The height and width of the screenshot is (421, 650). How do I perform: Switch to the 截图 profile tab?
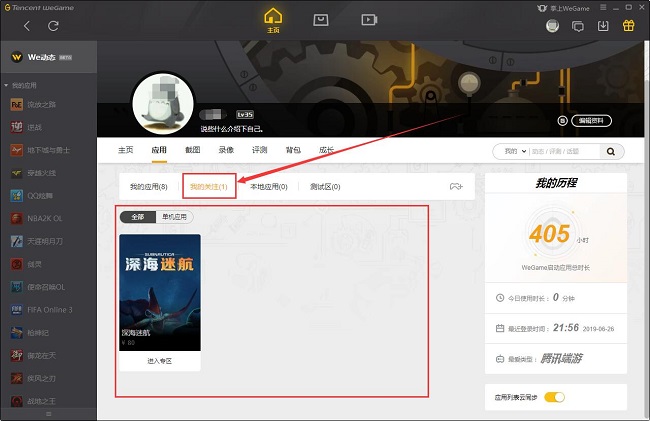click(x=193, y=150)
